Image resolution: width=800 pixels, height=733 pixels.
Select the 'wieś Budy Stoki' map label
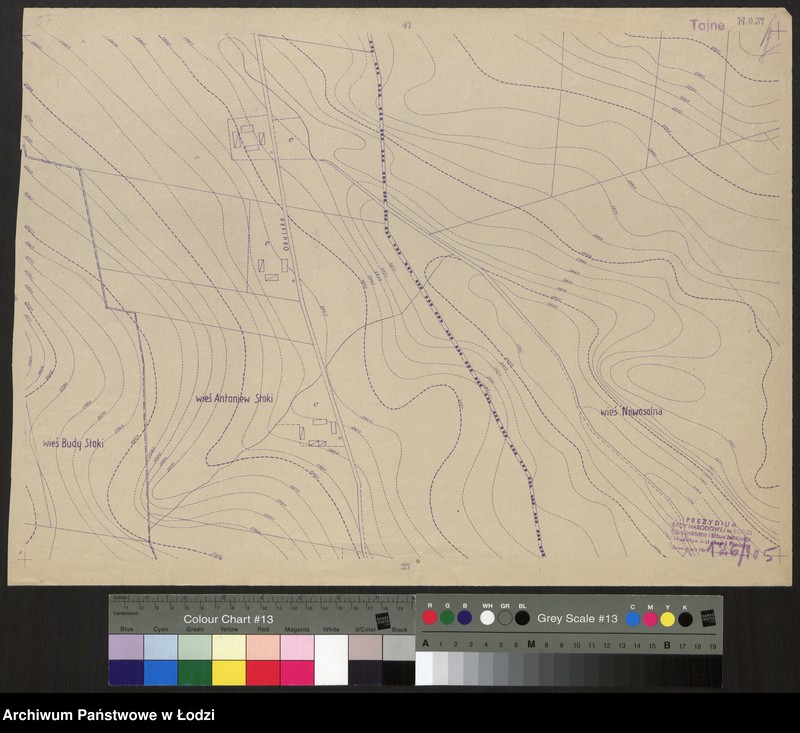pos(73,442)
